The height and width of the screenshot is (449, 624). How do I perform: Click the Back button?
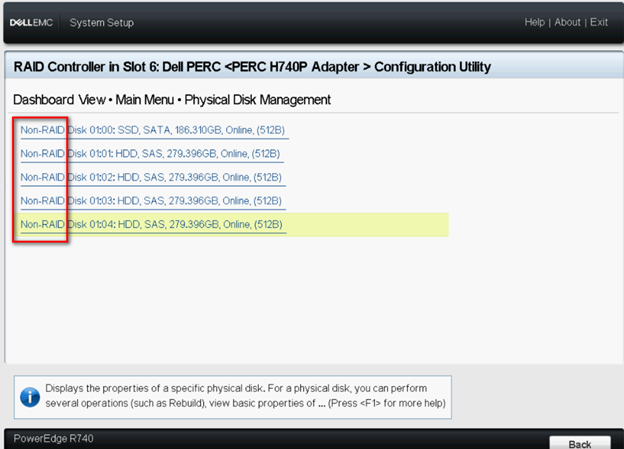tap(580, 443)
